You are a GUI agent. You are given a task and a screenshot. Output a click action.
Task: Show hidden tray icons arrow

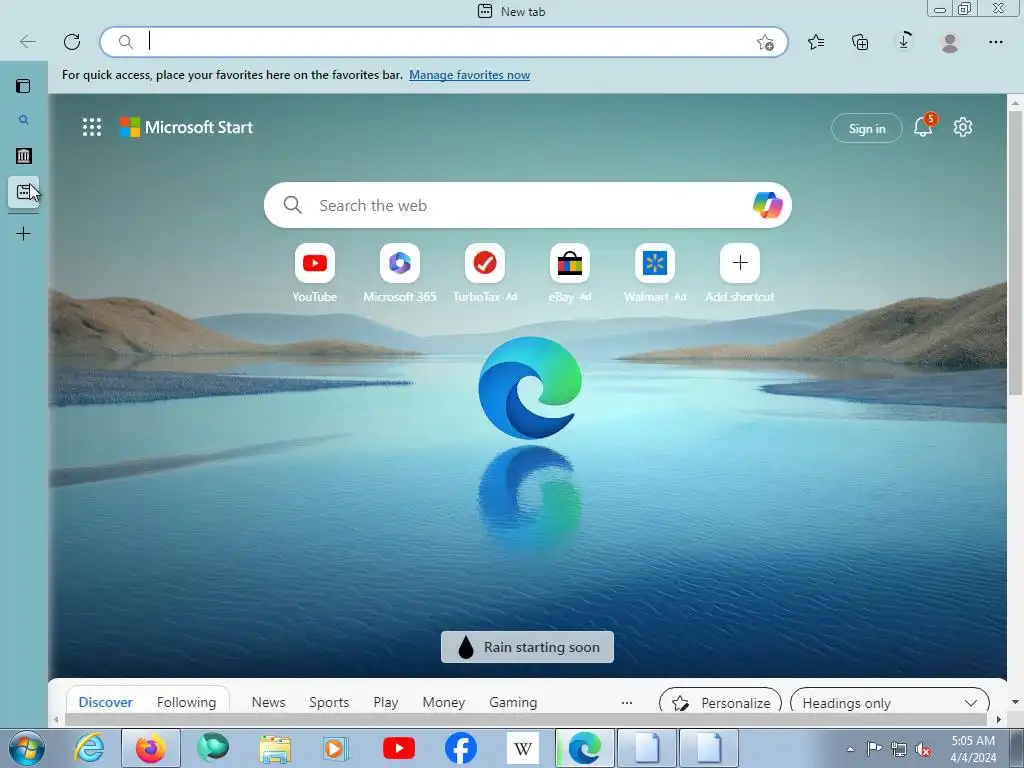850,750
